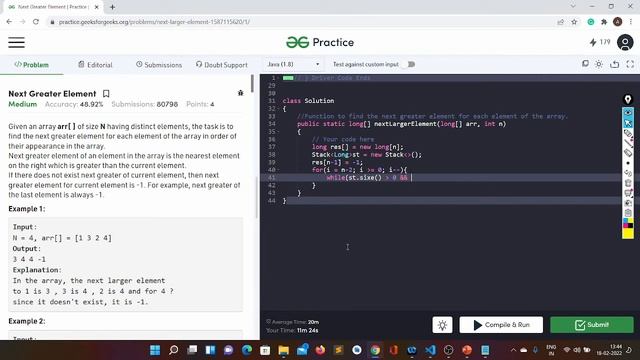The width and height of the screenshot is (640, 360).
Task: Click the clipboard icon in annotation toolbar
Action: [628, 213]
